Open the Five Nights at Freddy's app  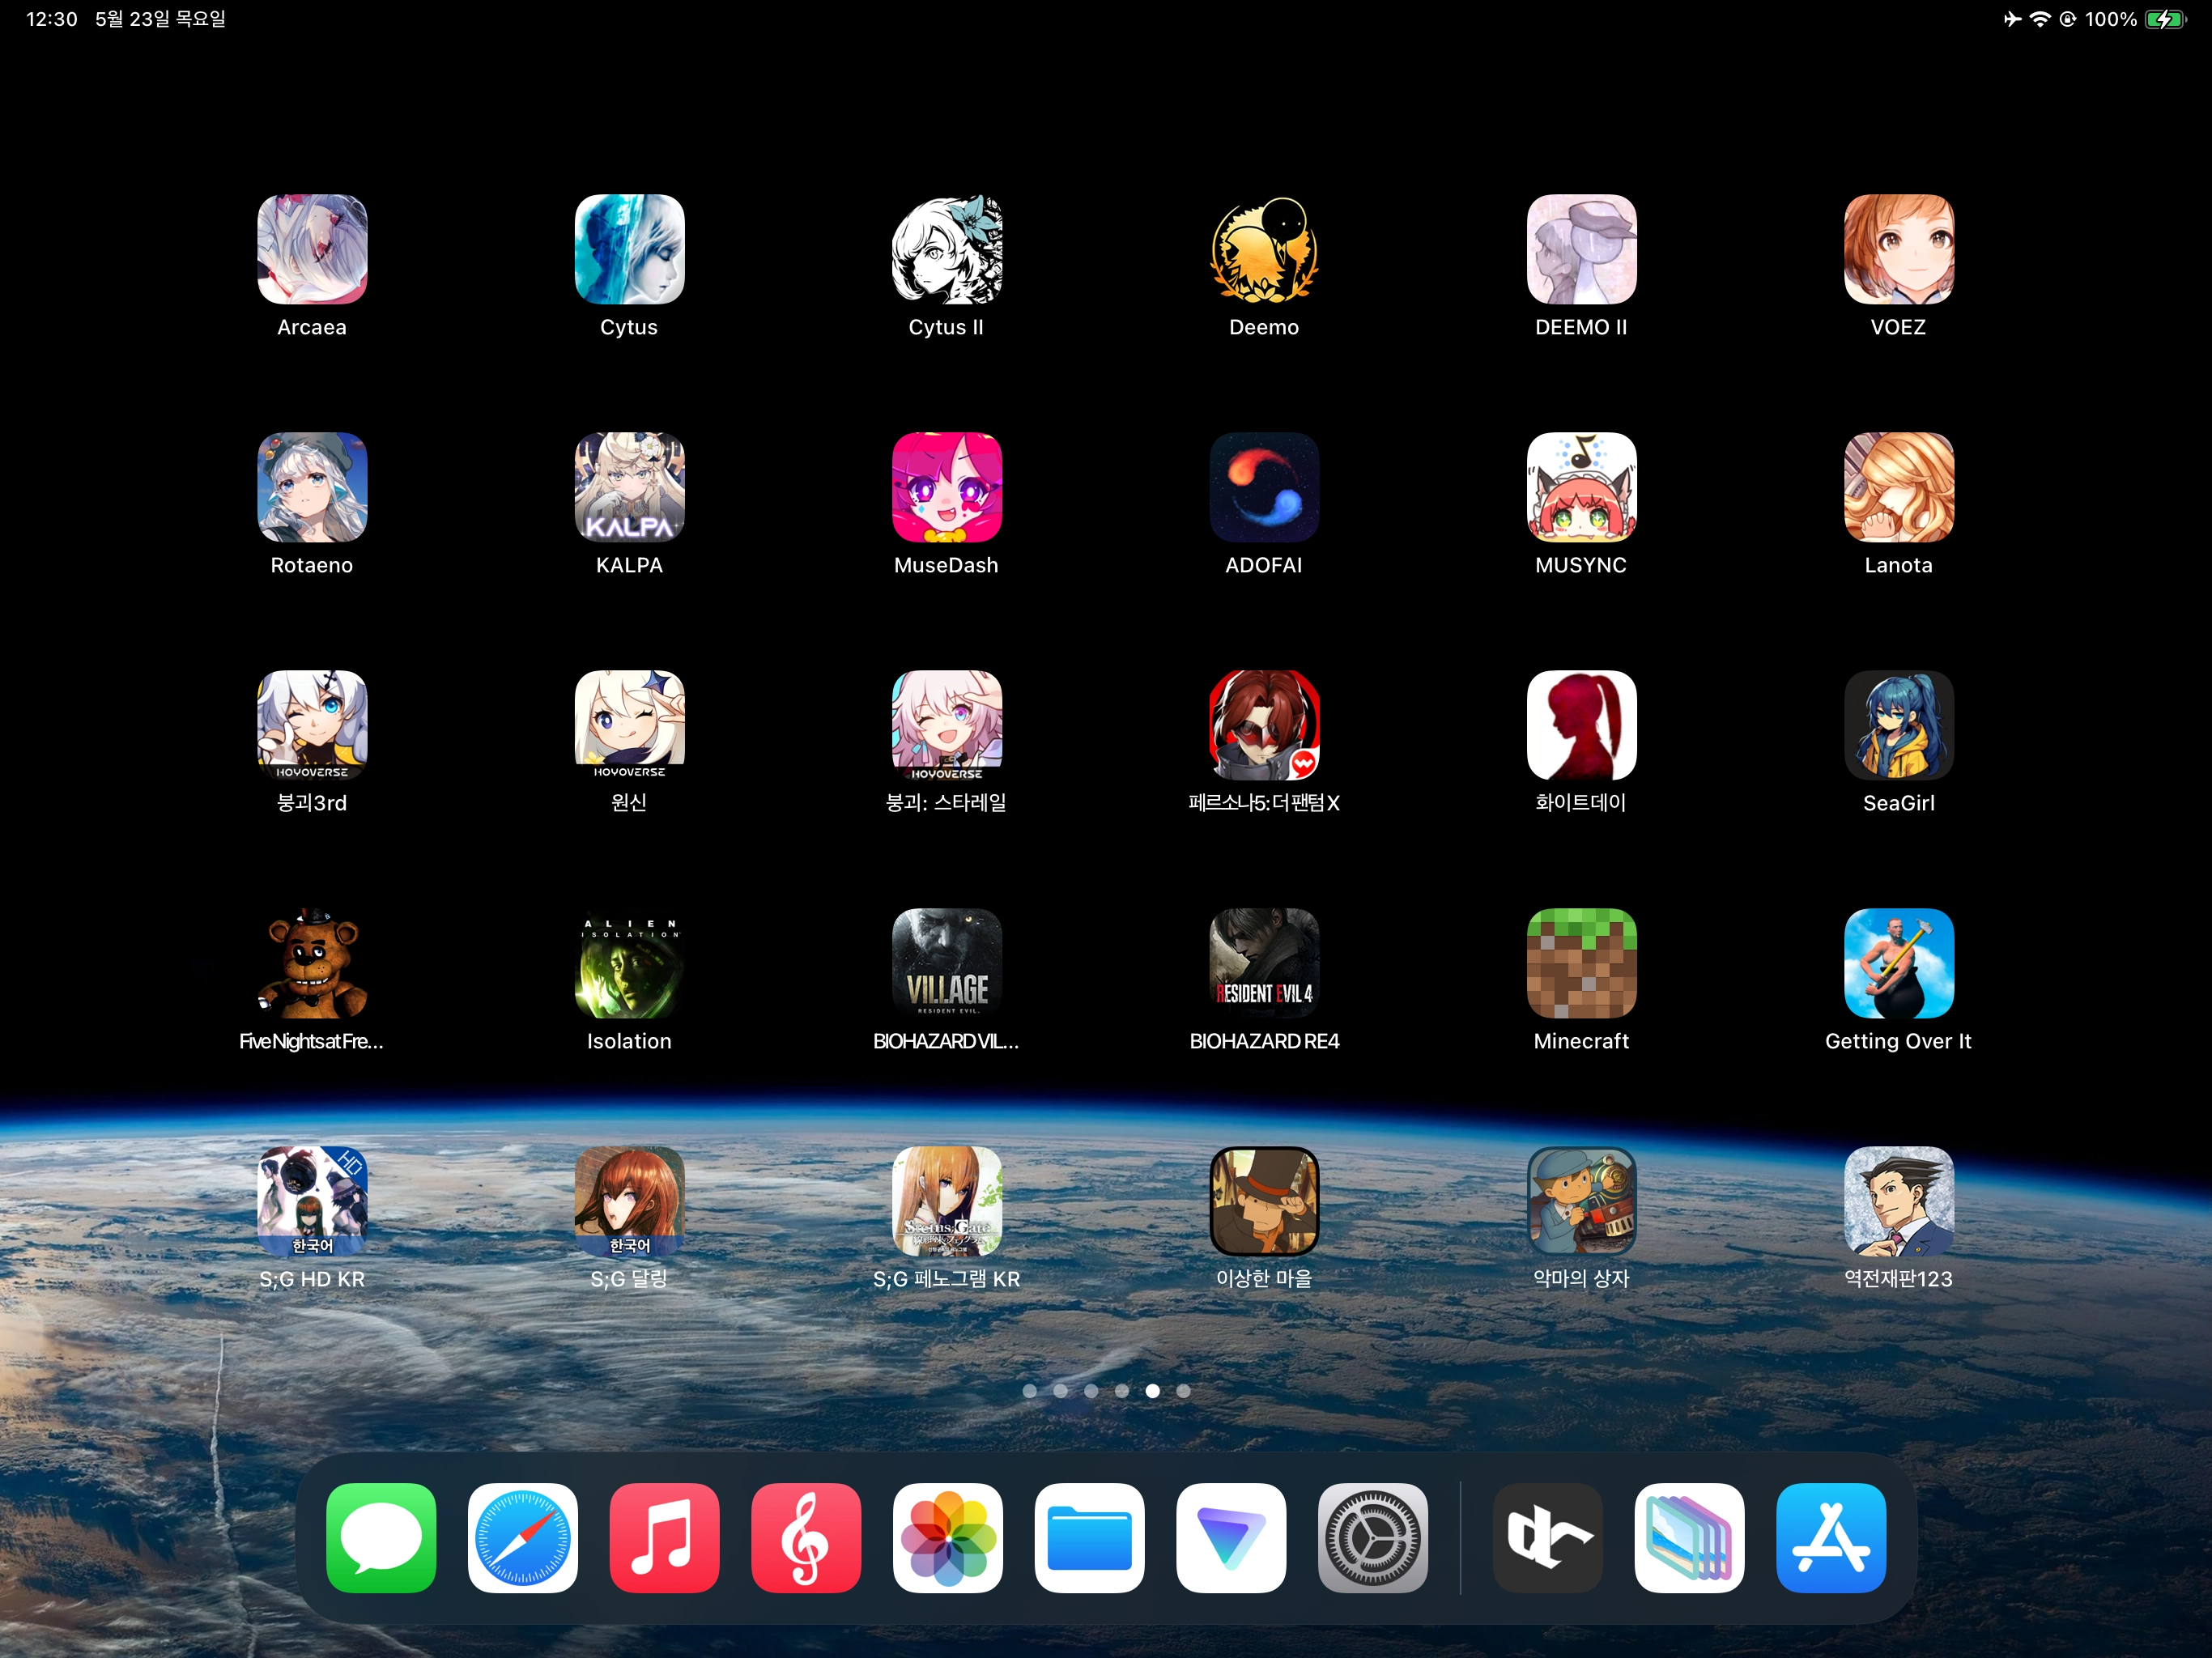(x=312, y=963)
